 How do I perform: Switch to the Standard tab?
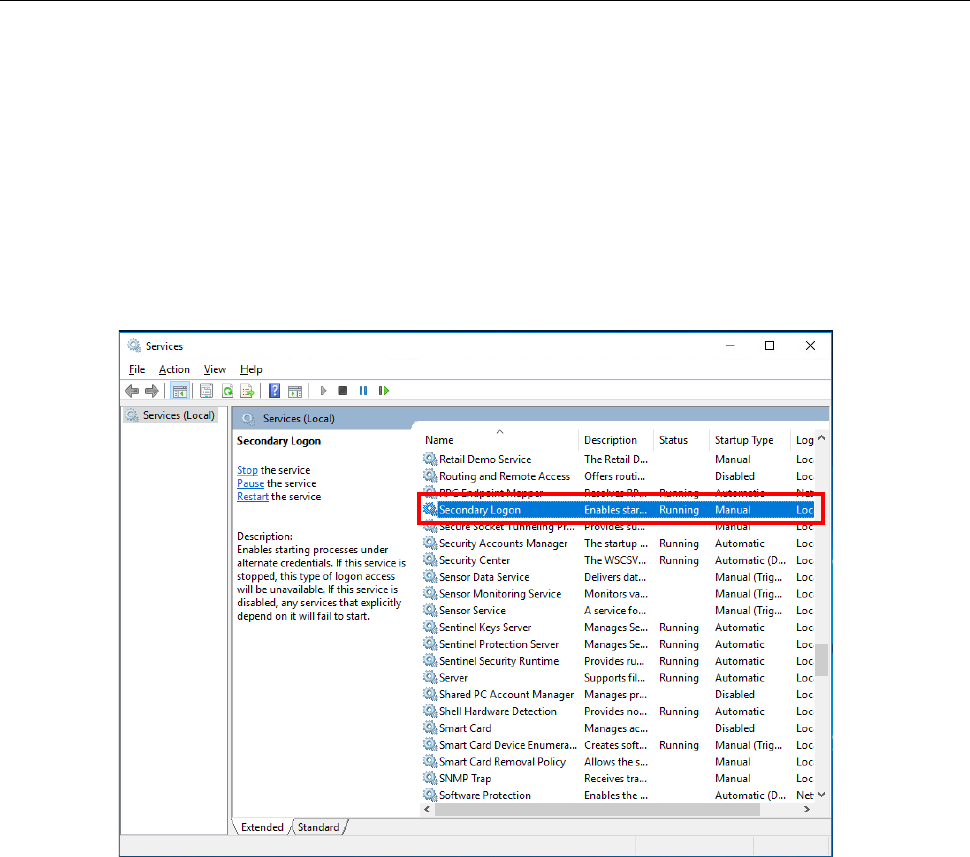point(319,827)
